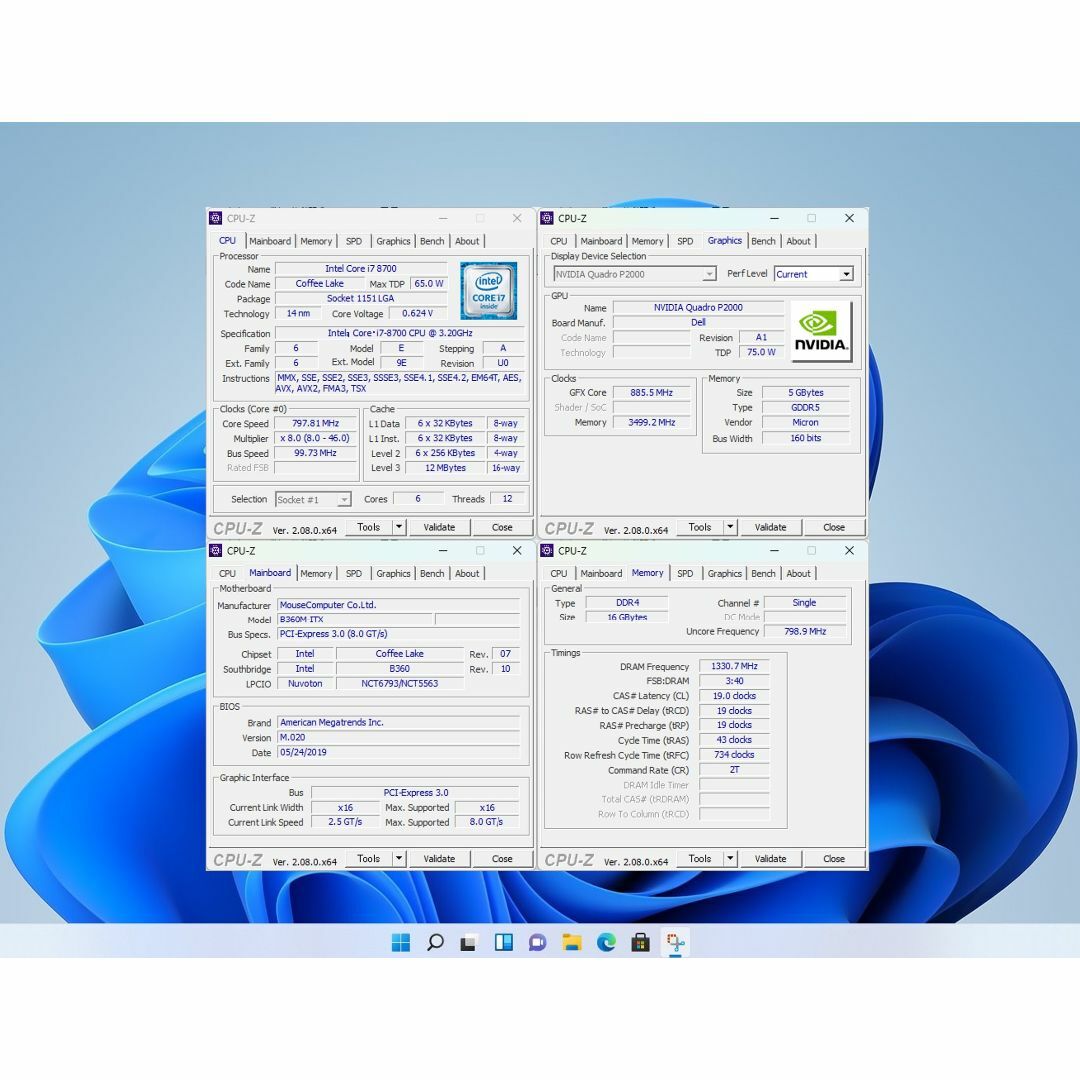Open Tools dropdown arrow in CPU window

point(399,527)
